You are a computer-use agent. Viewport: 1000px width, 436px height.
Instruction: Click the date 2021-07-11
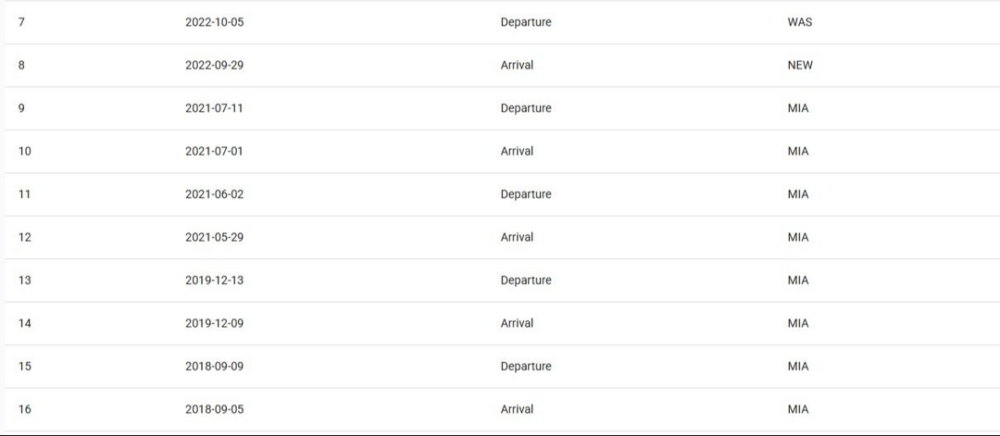(x=214, y=109)
